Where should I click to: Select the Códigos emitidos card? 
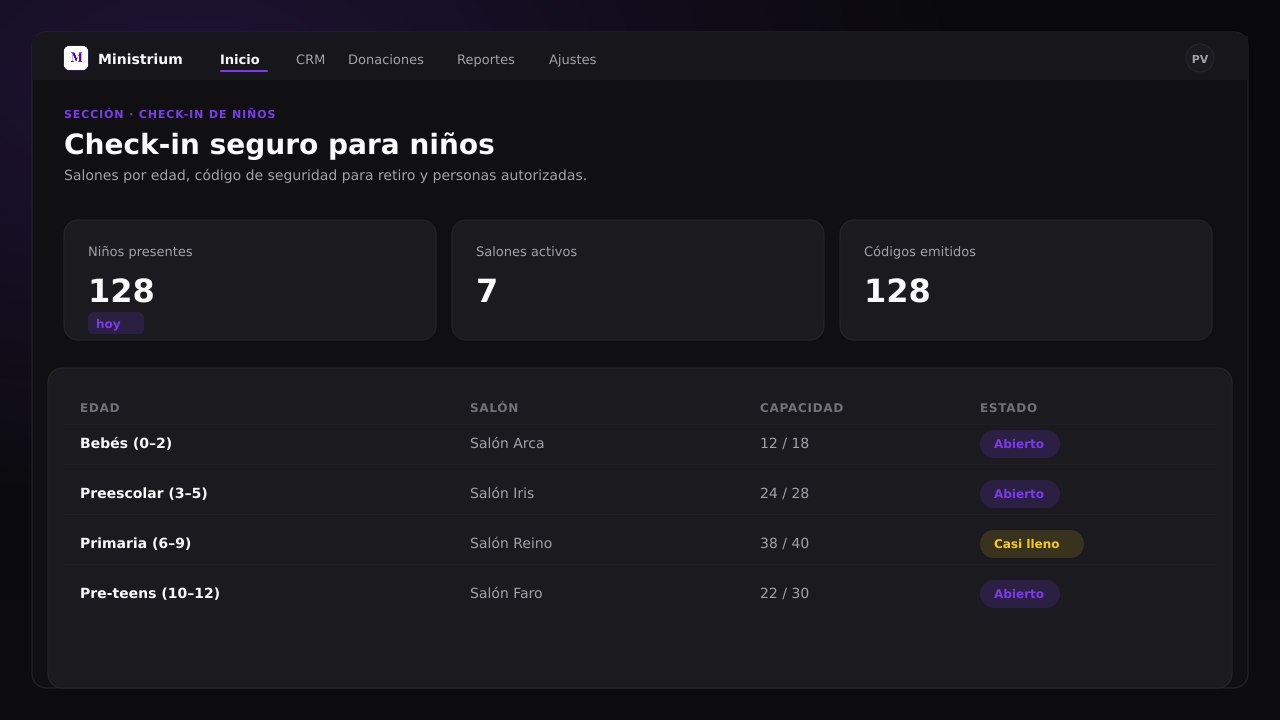1026,280
